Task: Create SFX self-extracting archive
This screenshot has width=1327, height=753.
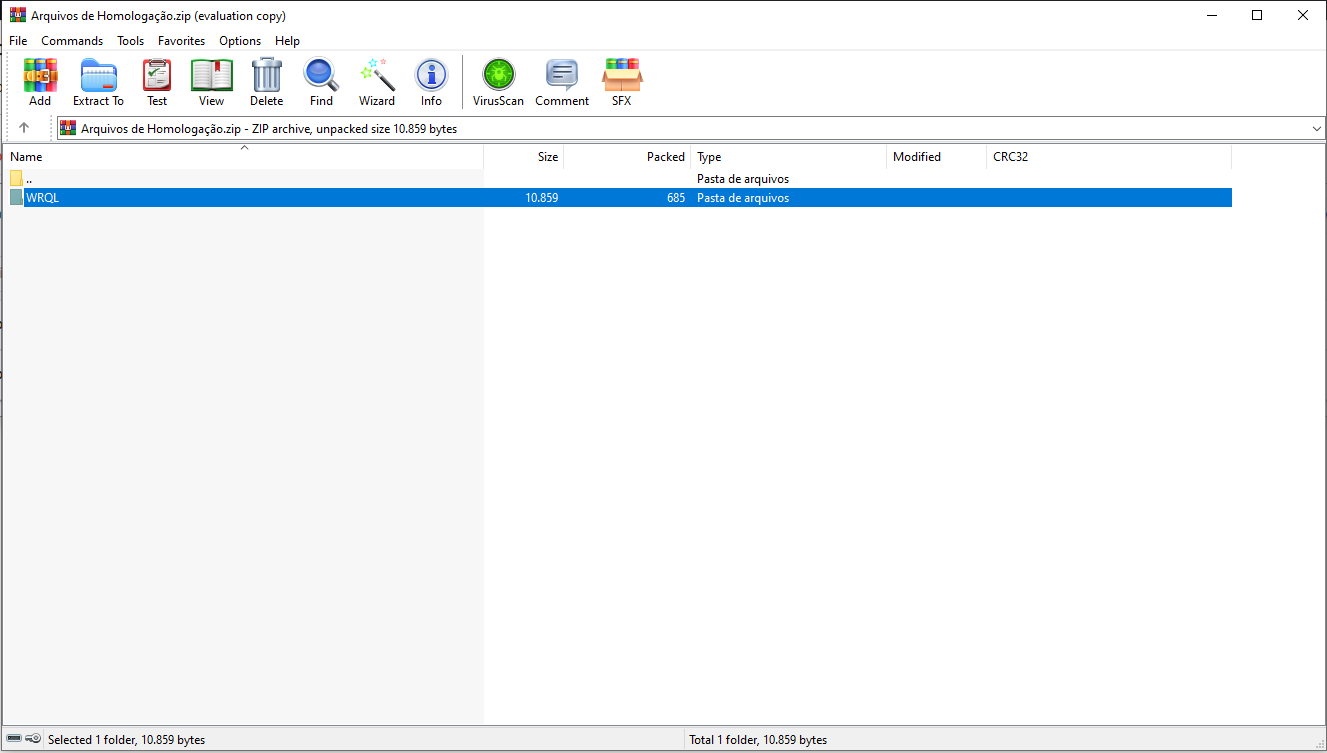Action: pyautogui.click(x=621, y=82)
